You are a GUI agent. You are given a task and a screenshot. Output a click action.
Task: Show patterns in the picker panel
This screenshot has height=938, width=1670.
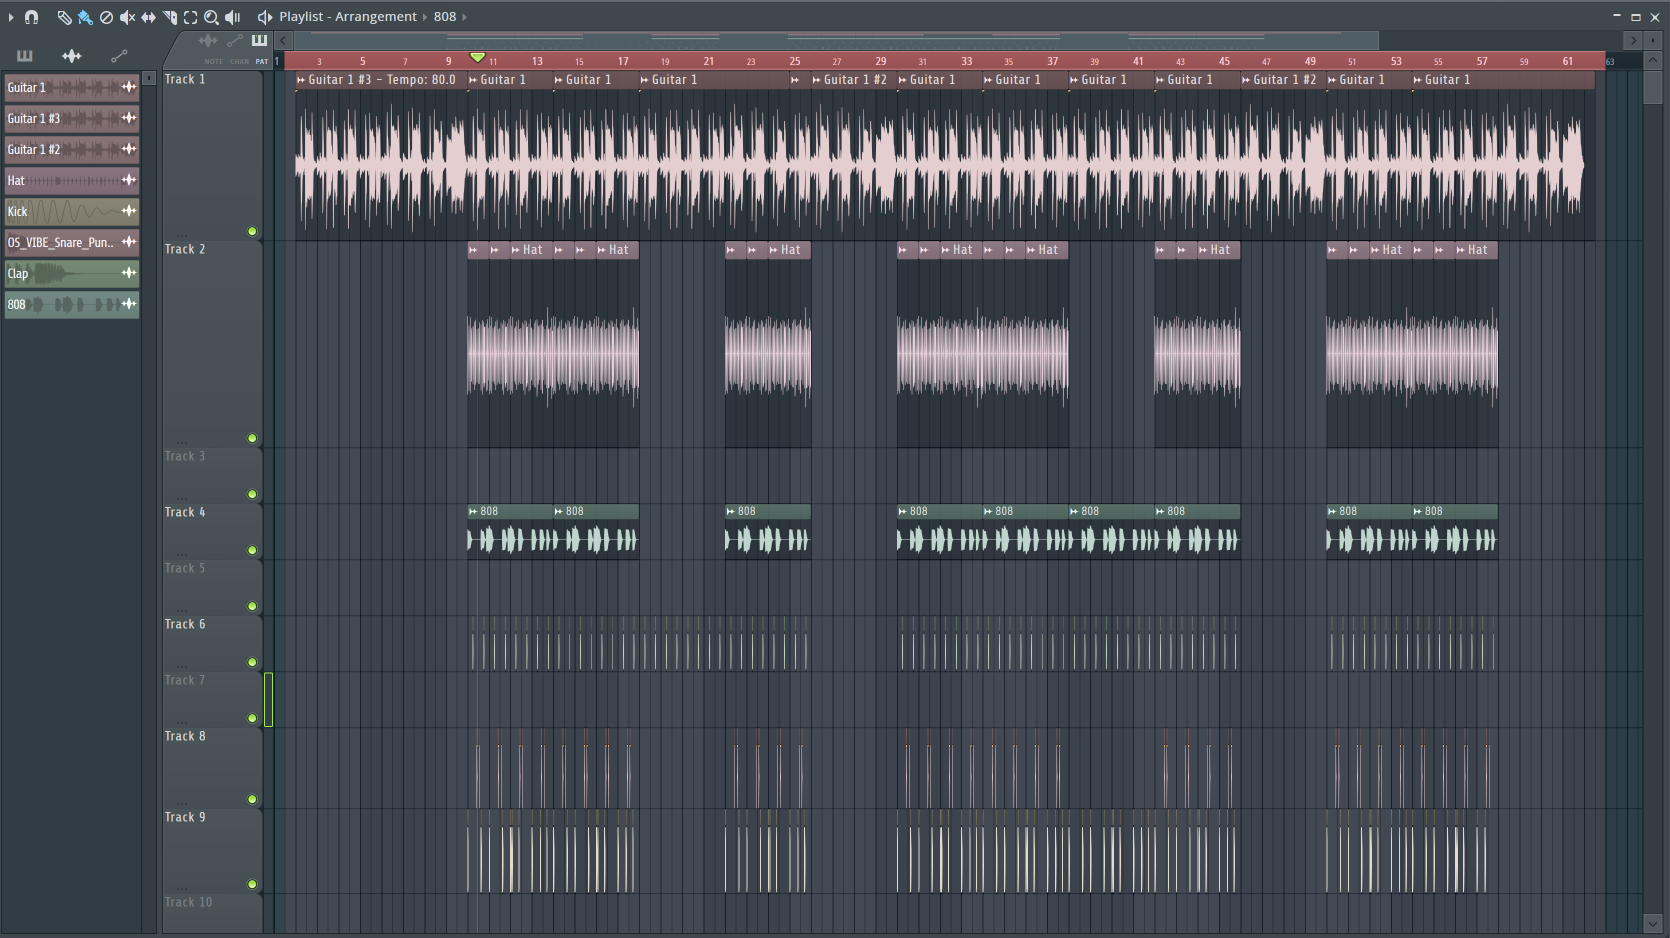(25, 56)
